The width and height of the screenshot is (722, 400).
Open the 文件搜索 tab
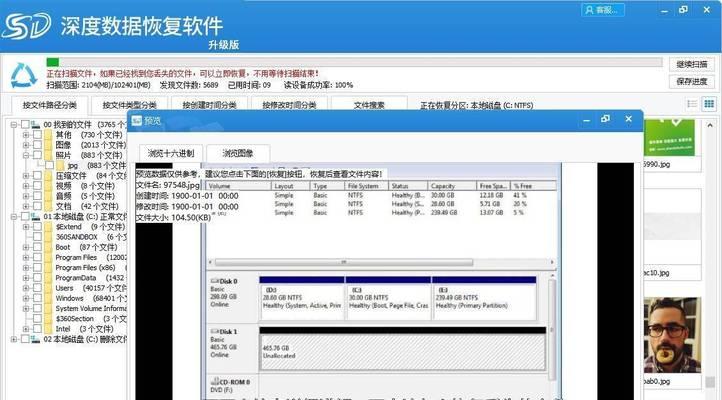pos(369,105)
